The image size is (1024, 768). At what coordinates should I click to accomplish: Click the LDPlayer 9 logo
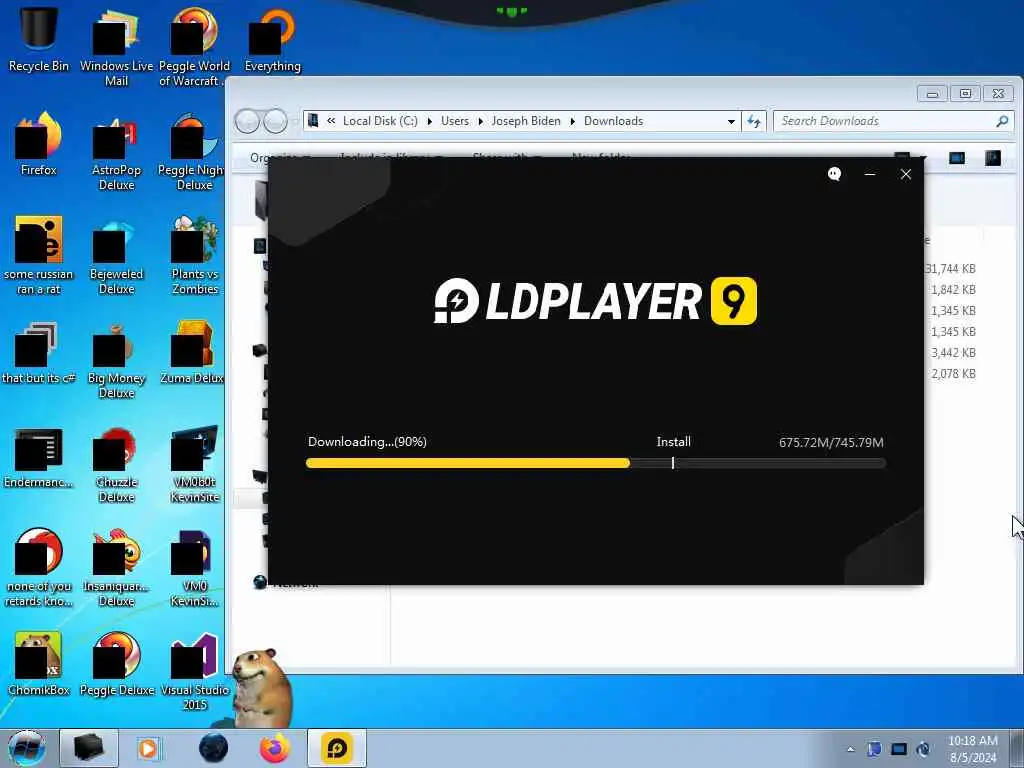(x=595, y=301)
